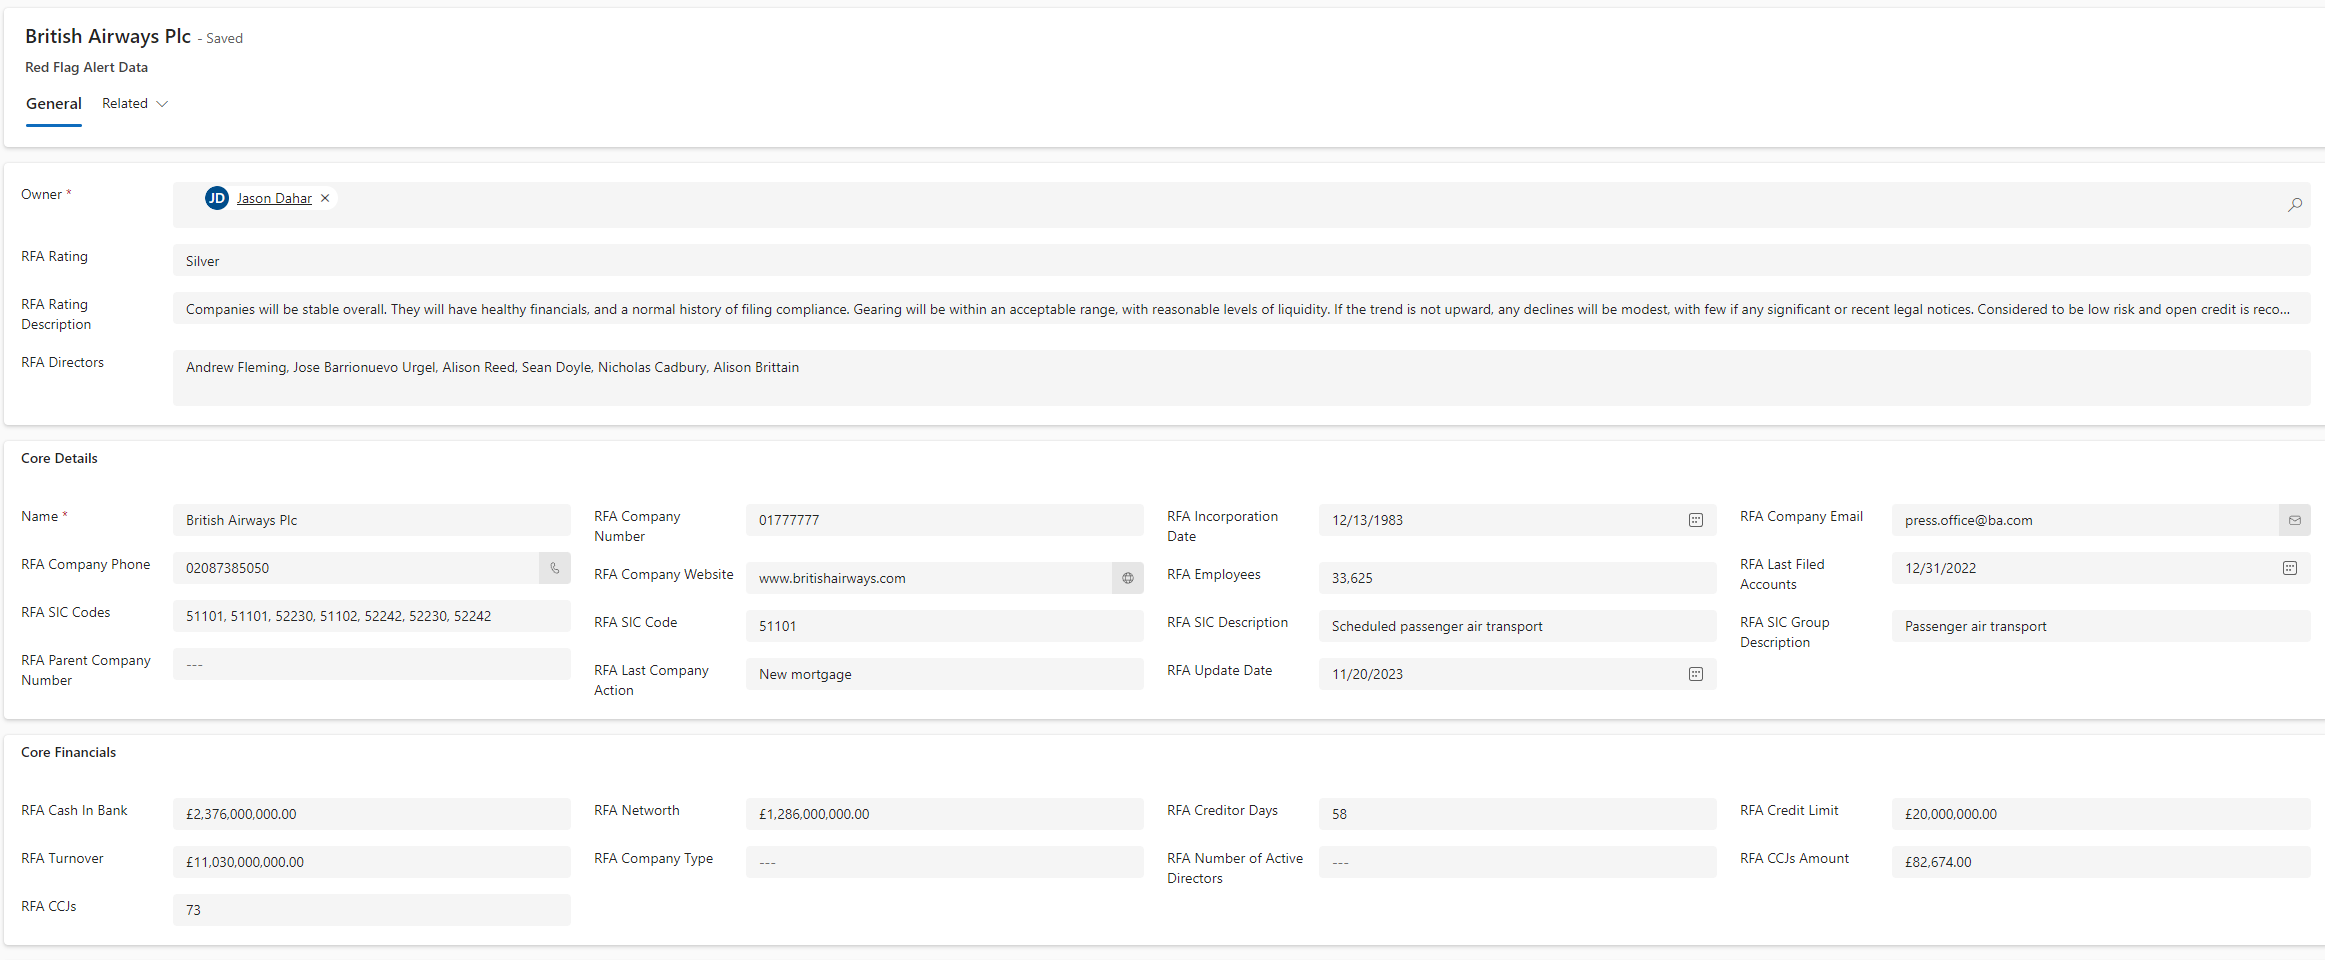
Task: Click the Core Details section heading
Action: (x=59, y=458)
